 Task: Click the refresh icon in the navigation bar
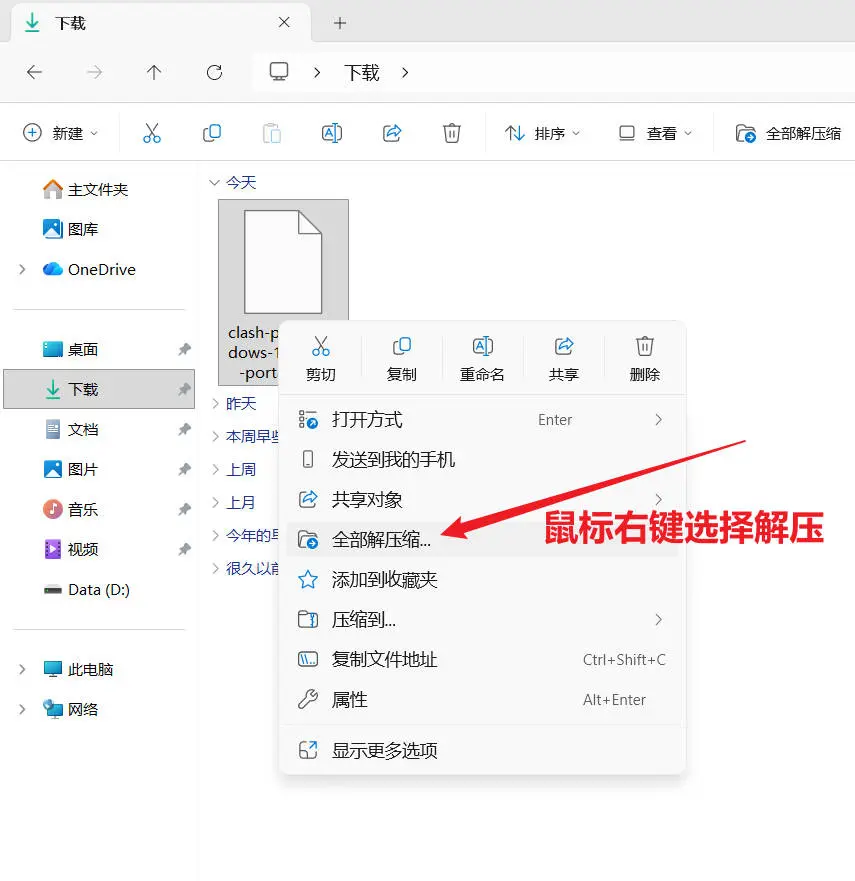point(214,72)
